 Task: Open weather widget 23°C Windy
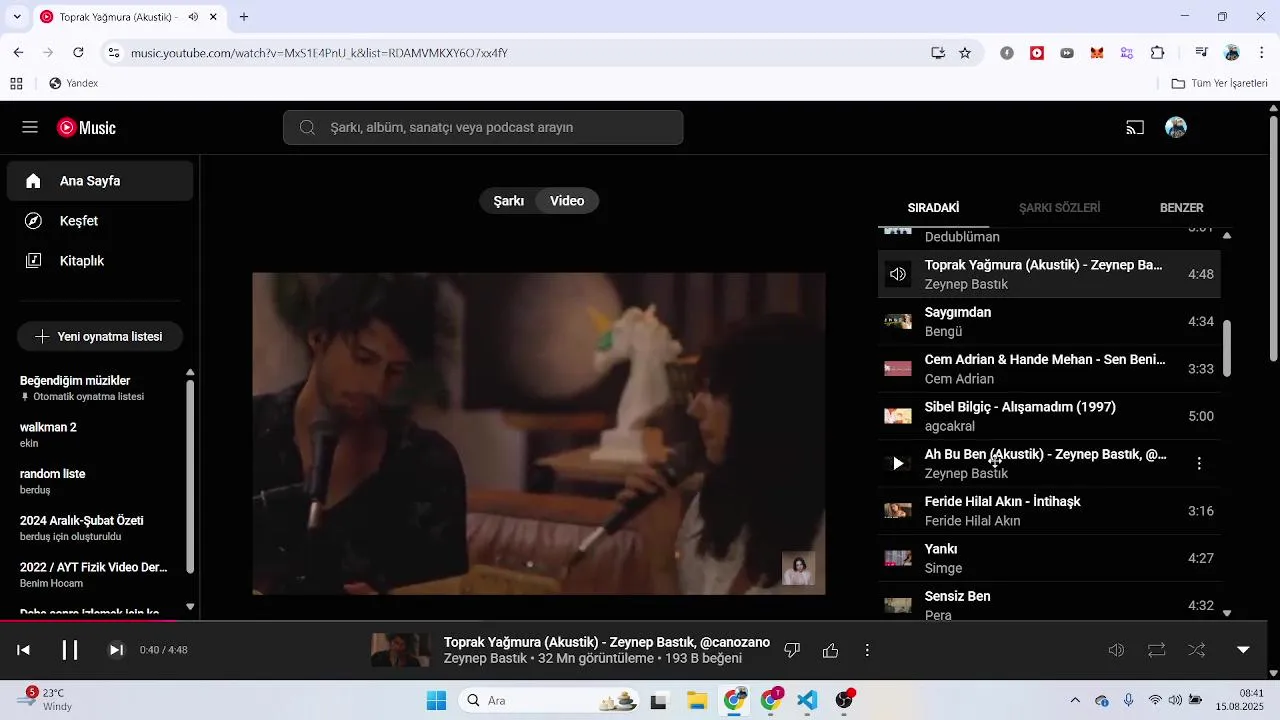tap(42, 700)
